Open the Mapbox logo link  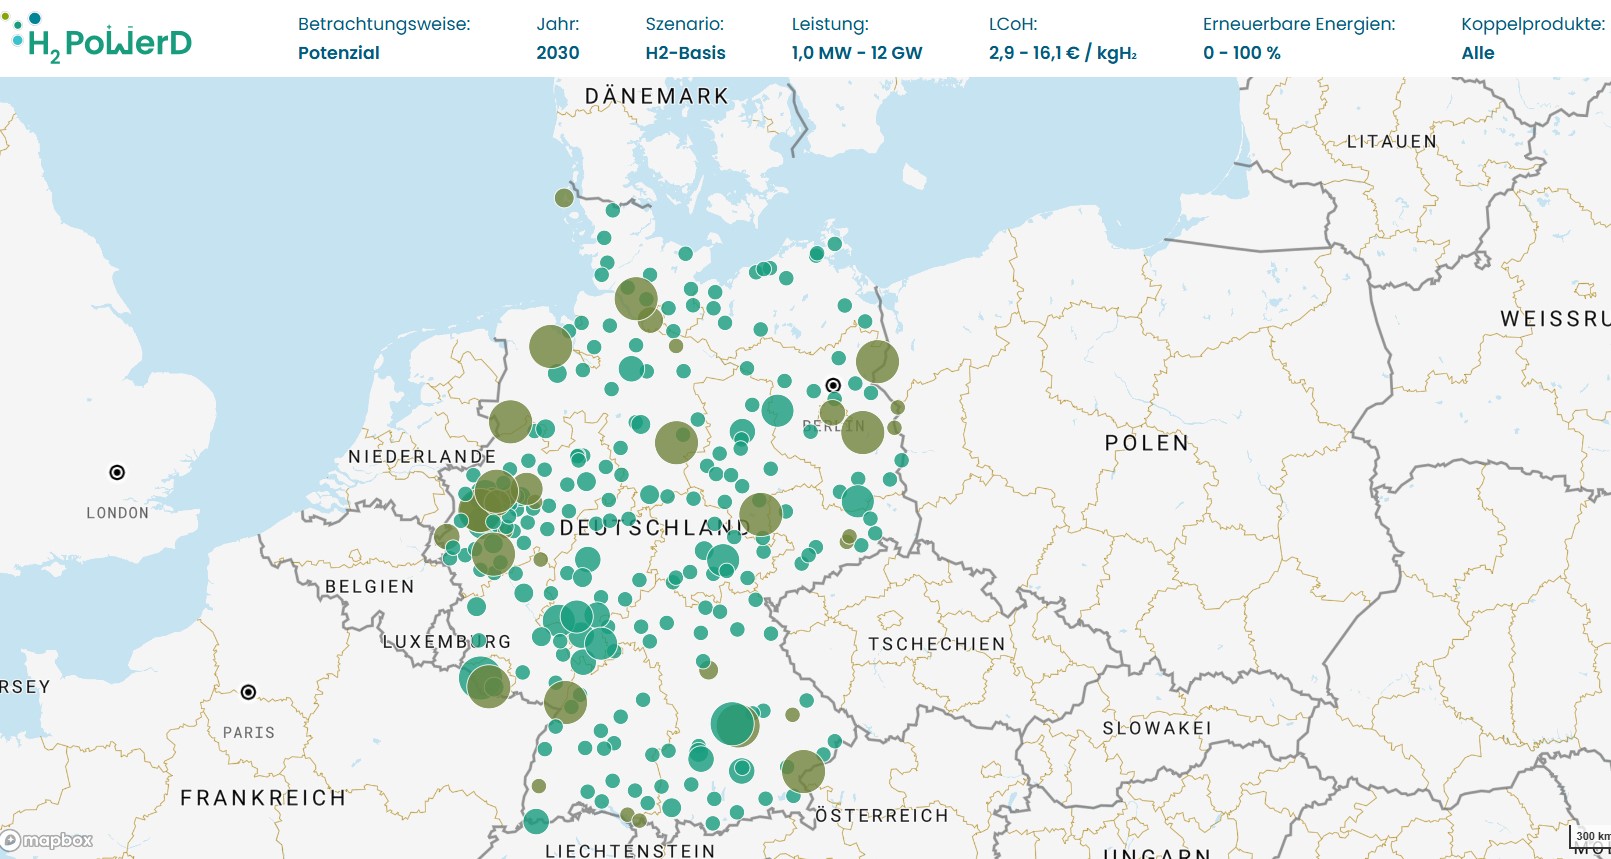coord(47,840)
